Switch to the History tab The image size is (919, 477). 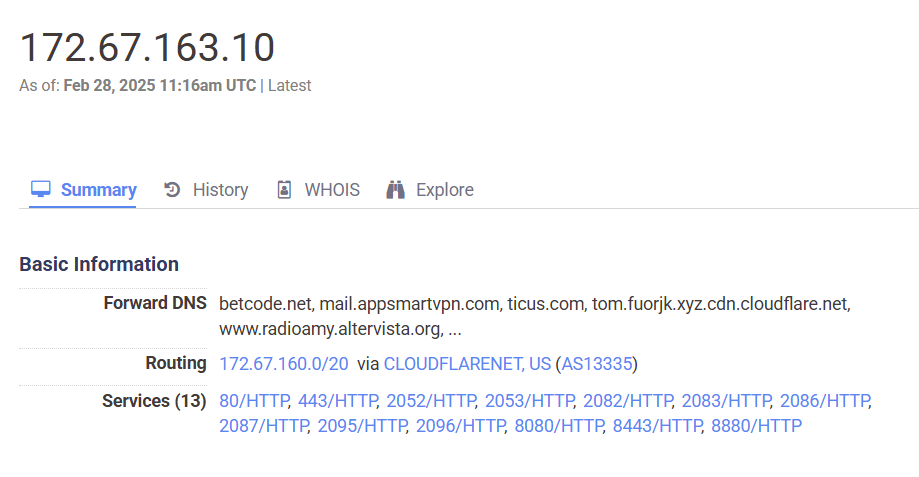tap(220, 190)
